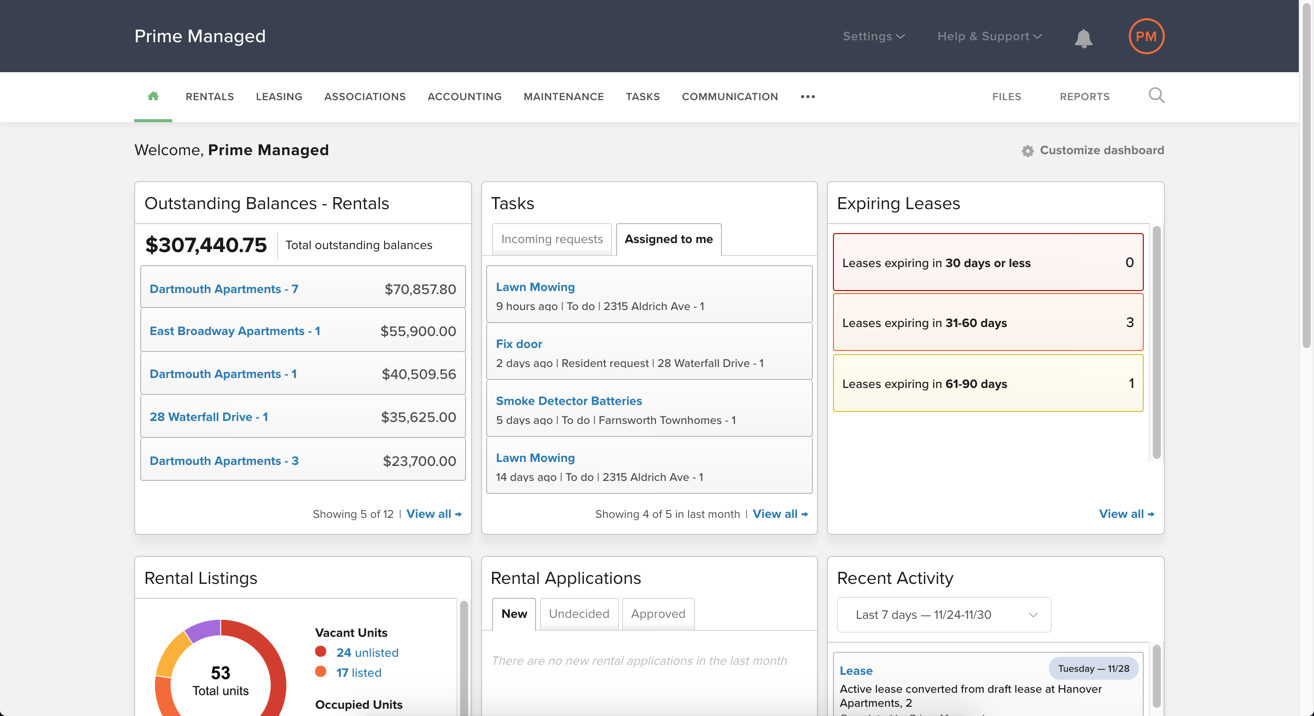Image resolution: width=1314 pixels, height=716 pixels.
Task: Click the search magnifier icon
Action: (x=1156, y=96)
